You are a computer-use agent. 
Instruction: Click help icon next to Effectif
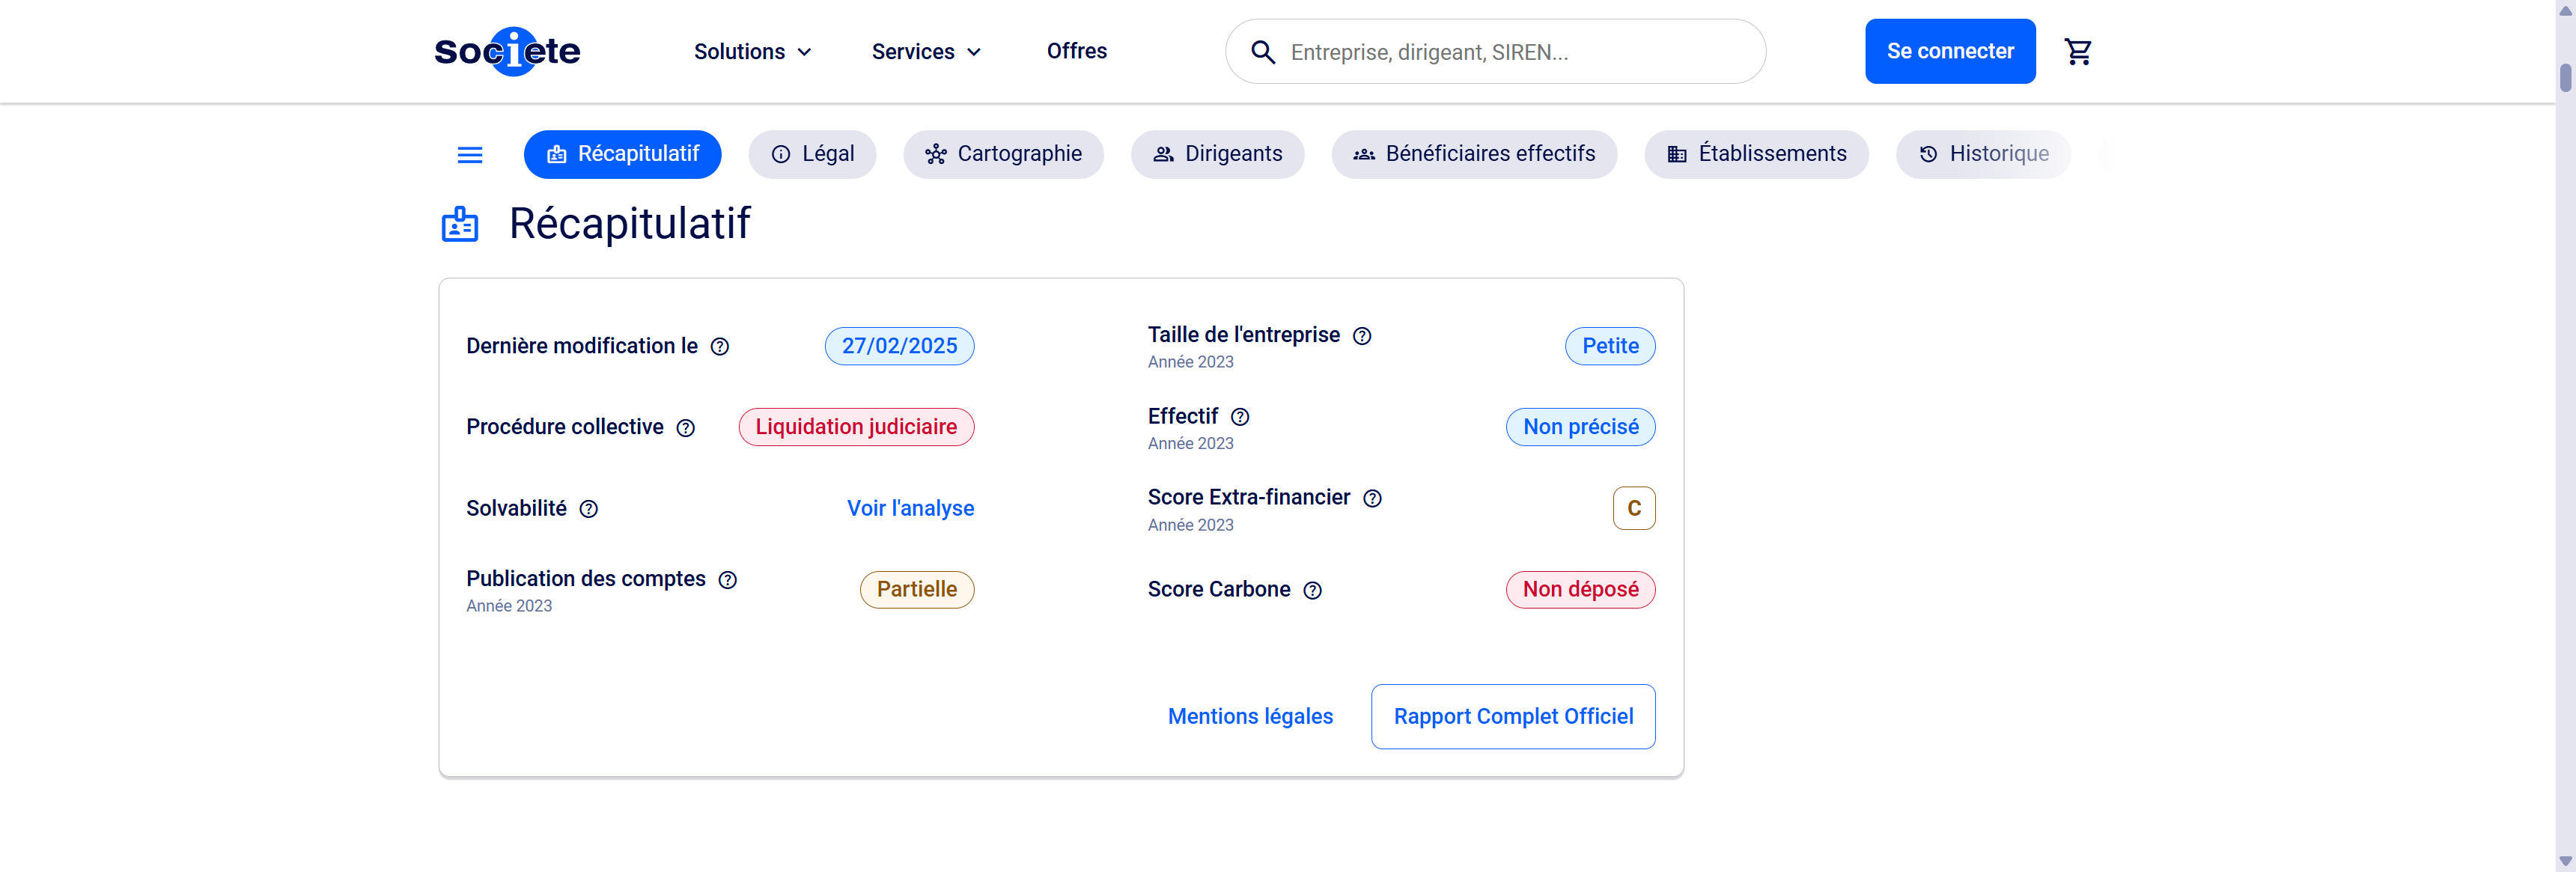coord(1240,417)
